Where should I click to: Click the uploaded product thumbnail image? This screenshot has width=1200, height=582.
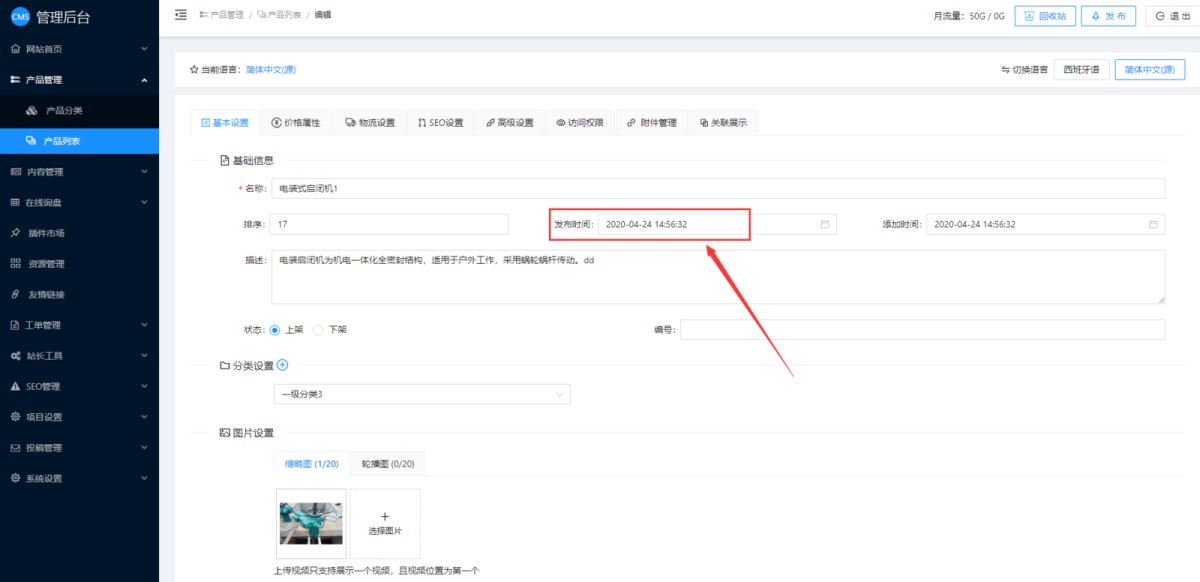coord(311,523)
